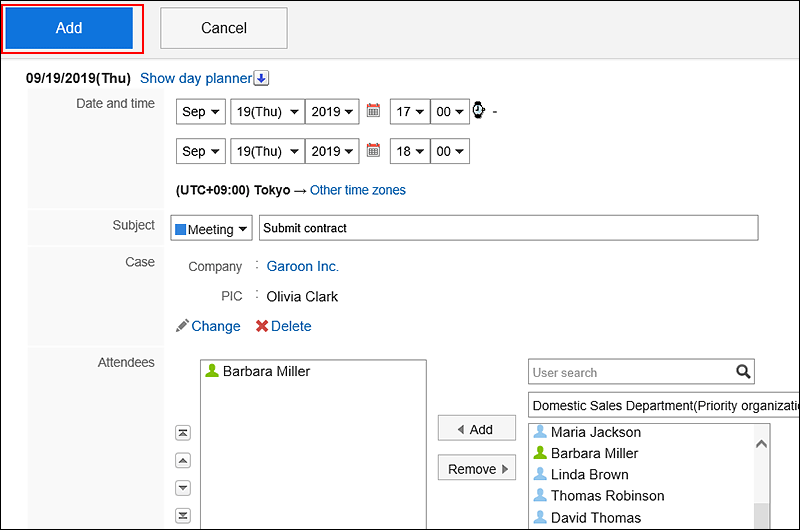
Task: Click the user icon next to Thomas Robinson
Action: pyautogui.click(x=540, y=495)
